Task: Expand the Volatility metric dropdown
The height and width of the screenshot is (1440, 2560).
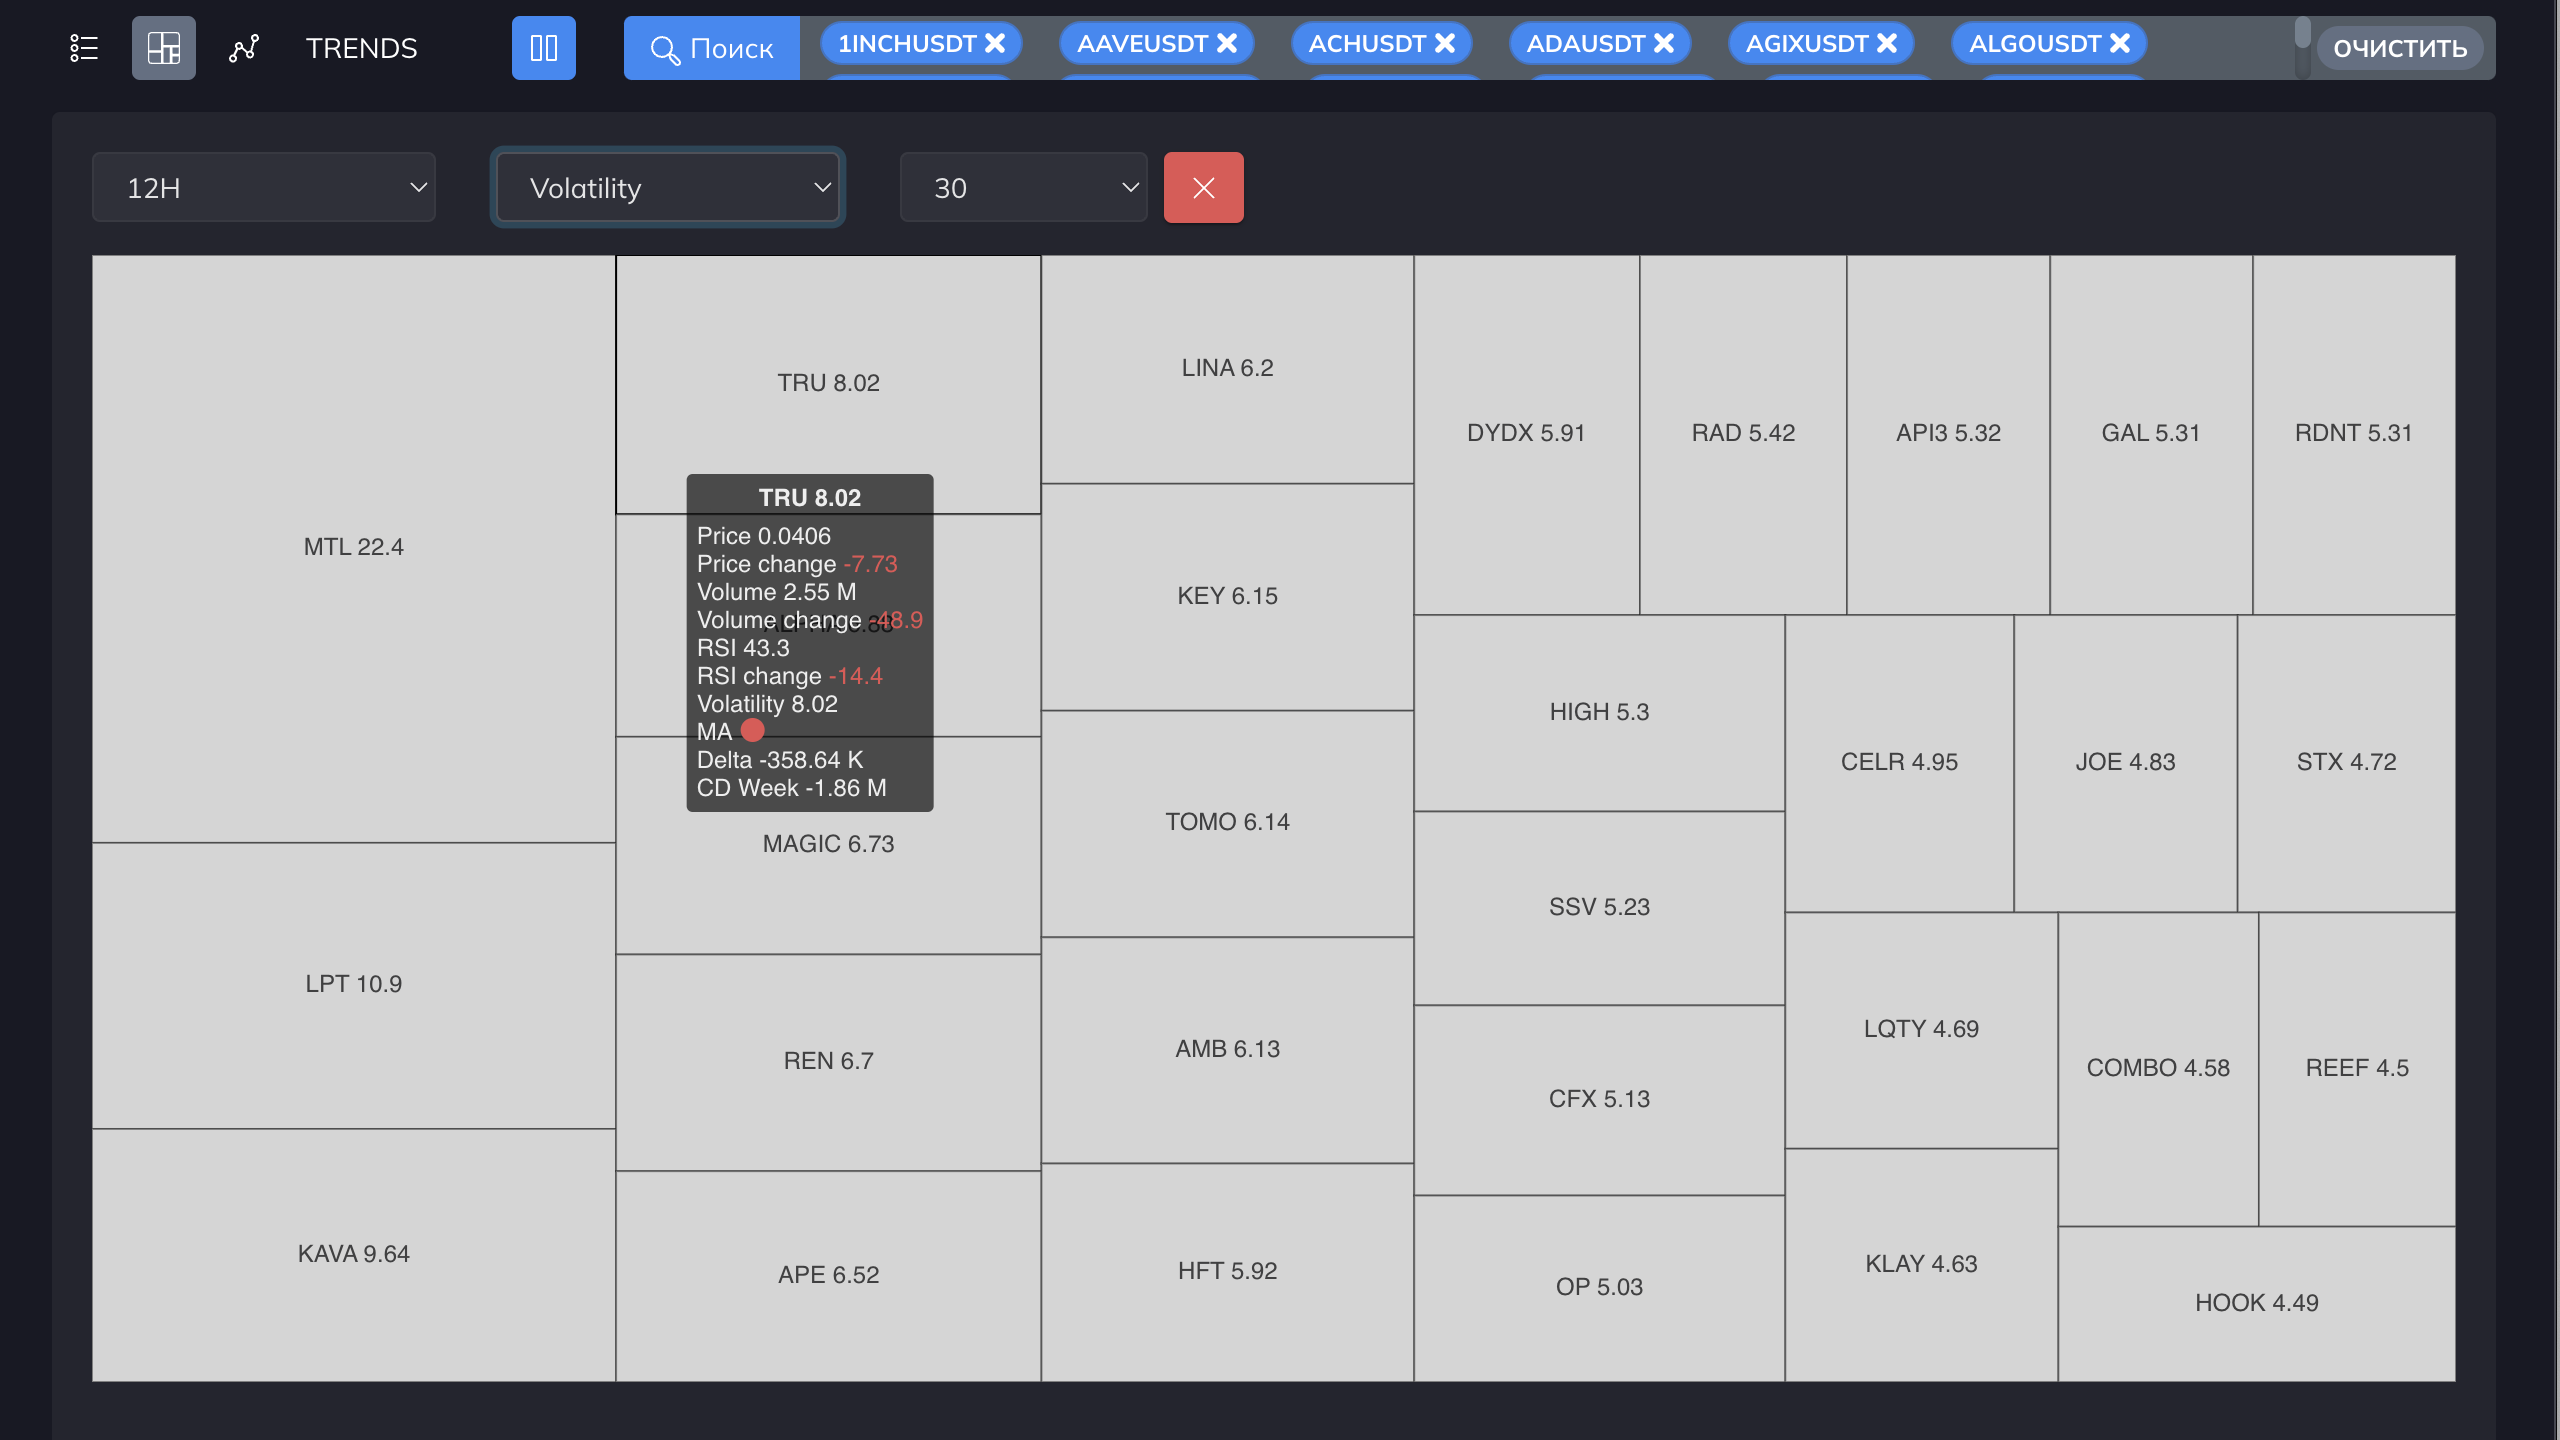Action: click(x=668, y=188)
